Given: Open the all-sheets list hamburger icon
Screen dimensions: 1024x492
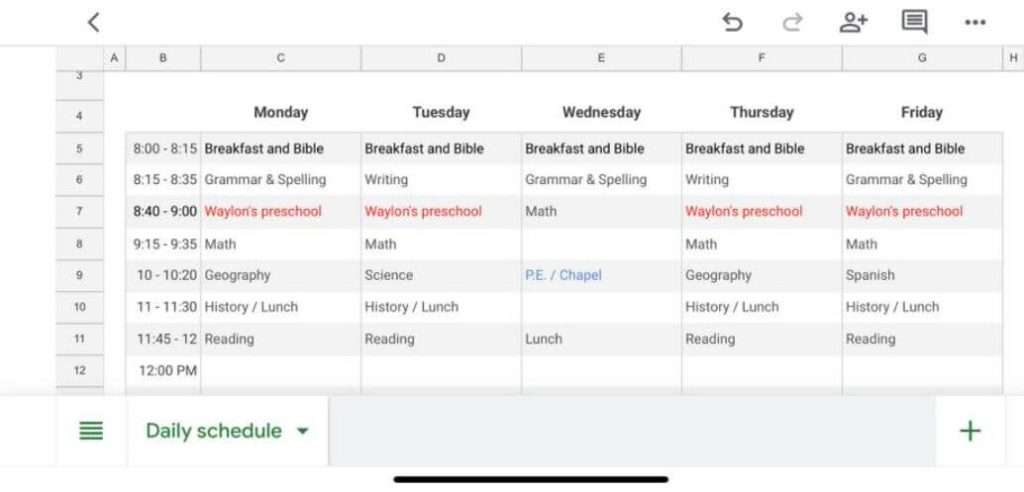Looking at the screenshot, I should pos(91,431).
